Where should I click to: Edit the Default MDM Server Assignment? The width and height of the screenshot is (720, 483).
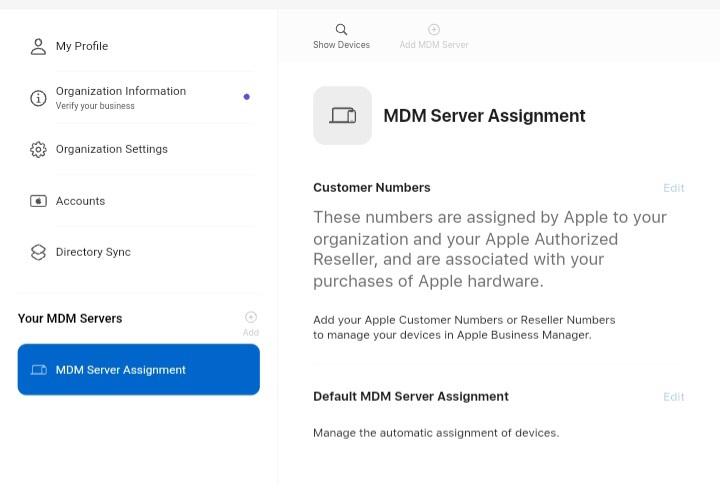coord(674,397)
